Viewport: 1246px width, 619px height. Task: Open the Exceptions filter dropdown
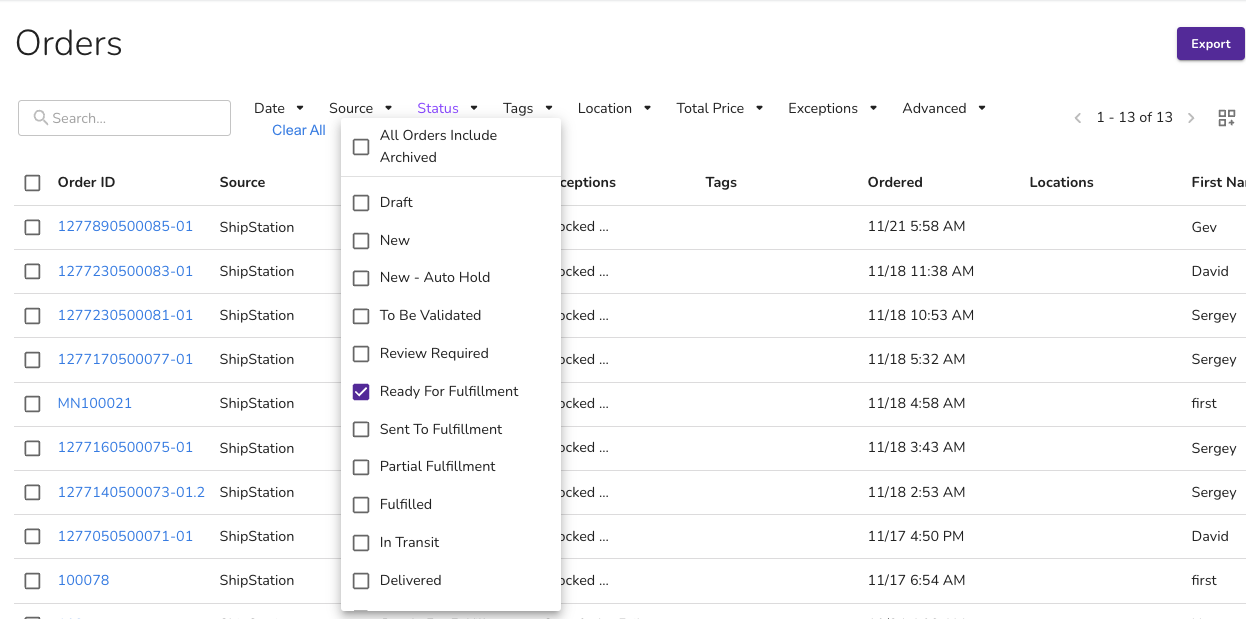click(x=833, y=108)
